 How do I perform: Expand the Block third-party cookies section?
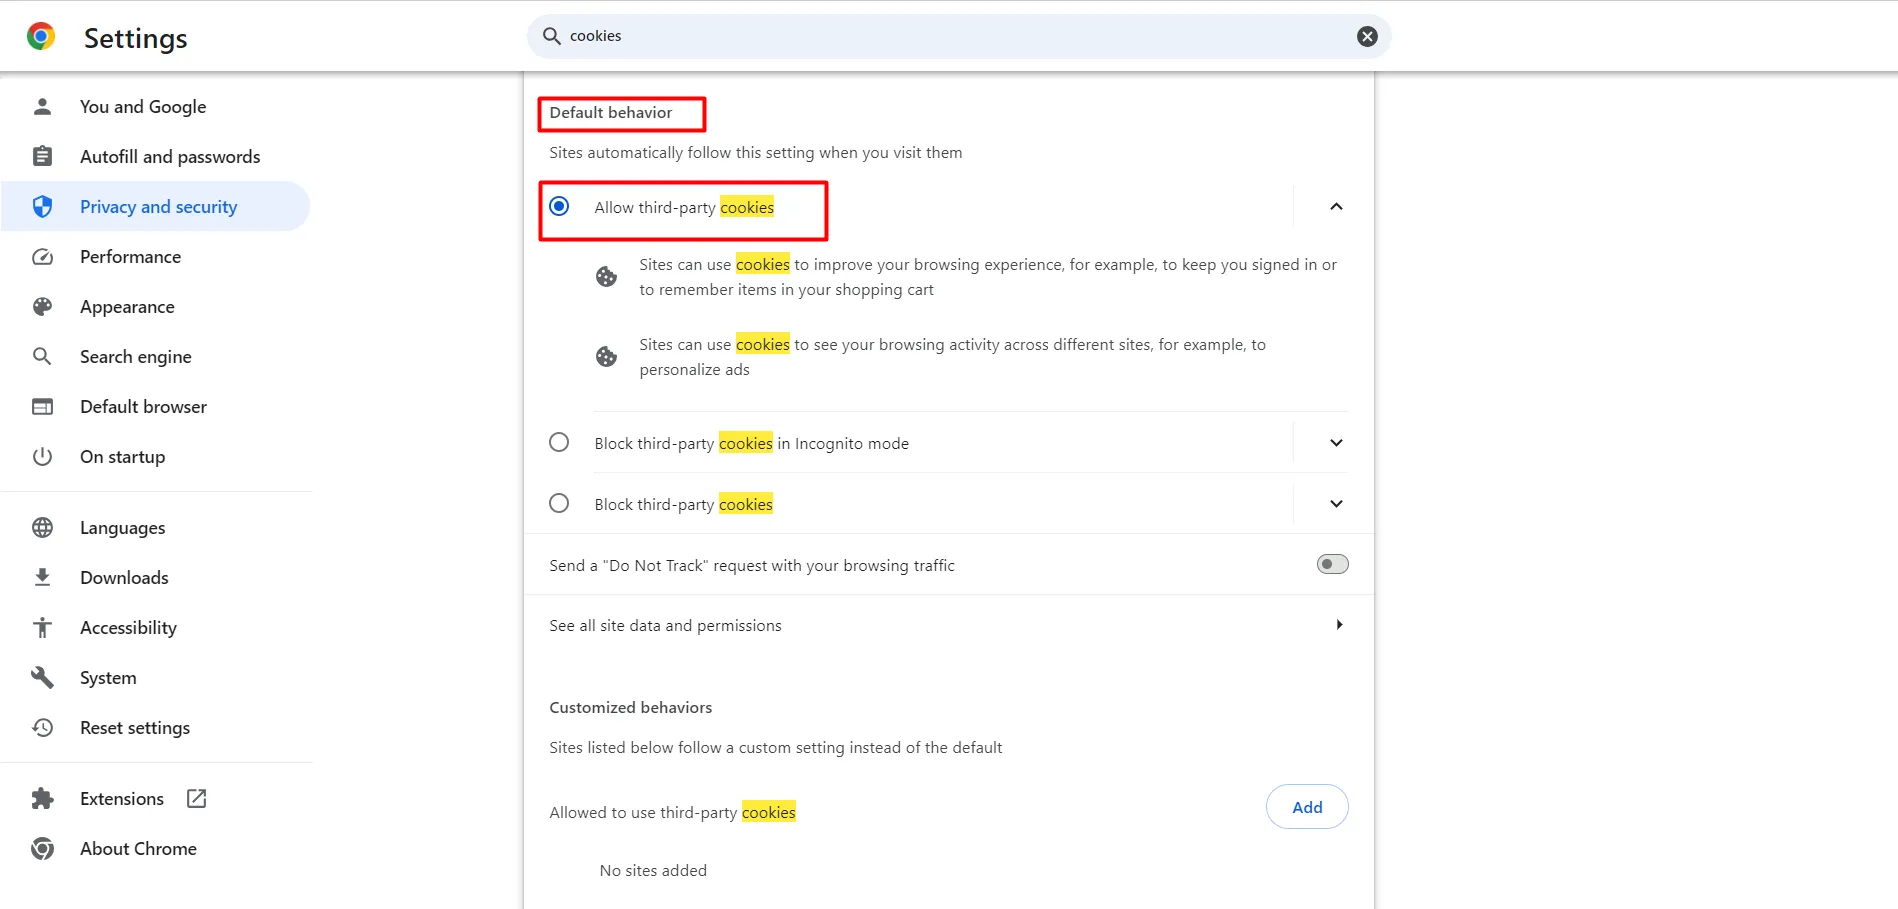click(x=1335, y=503)
